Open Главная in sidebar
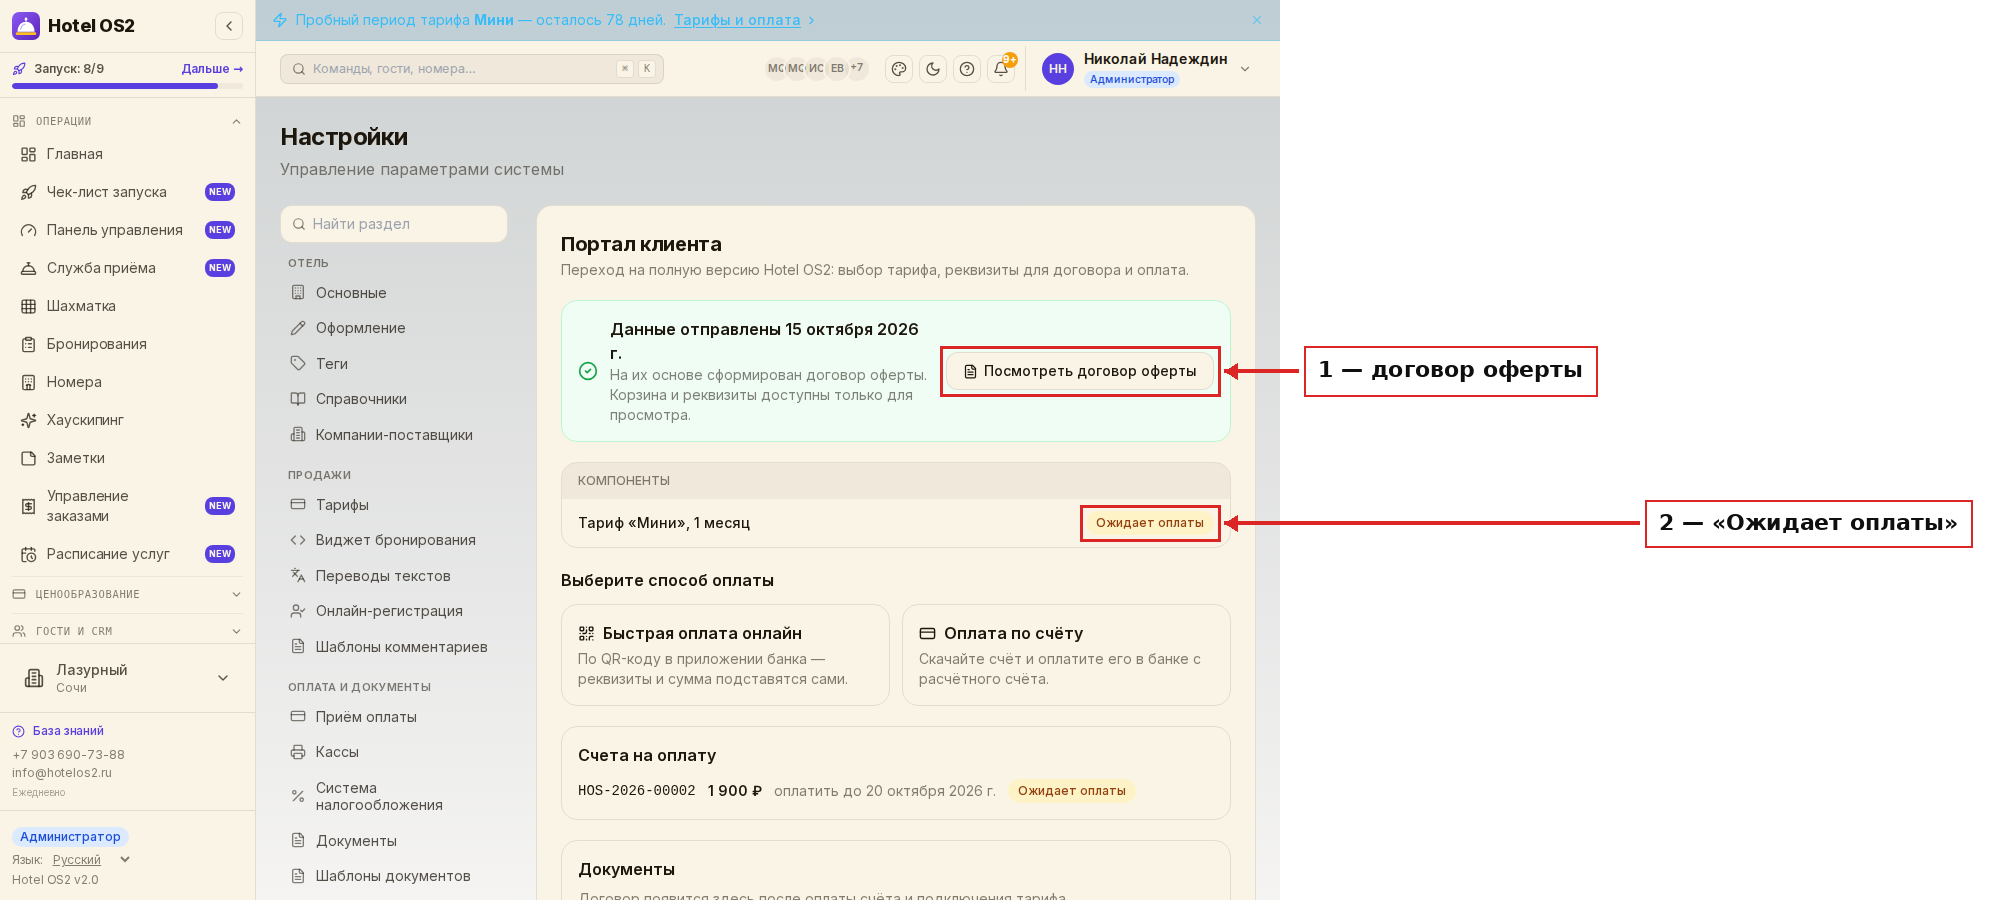The image size is (1996, 900). pos(127,154)
